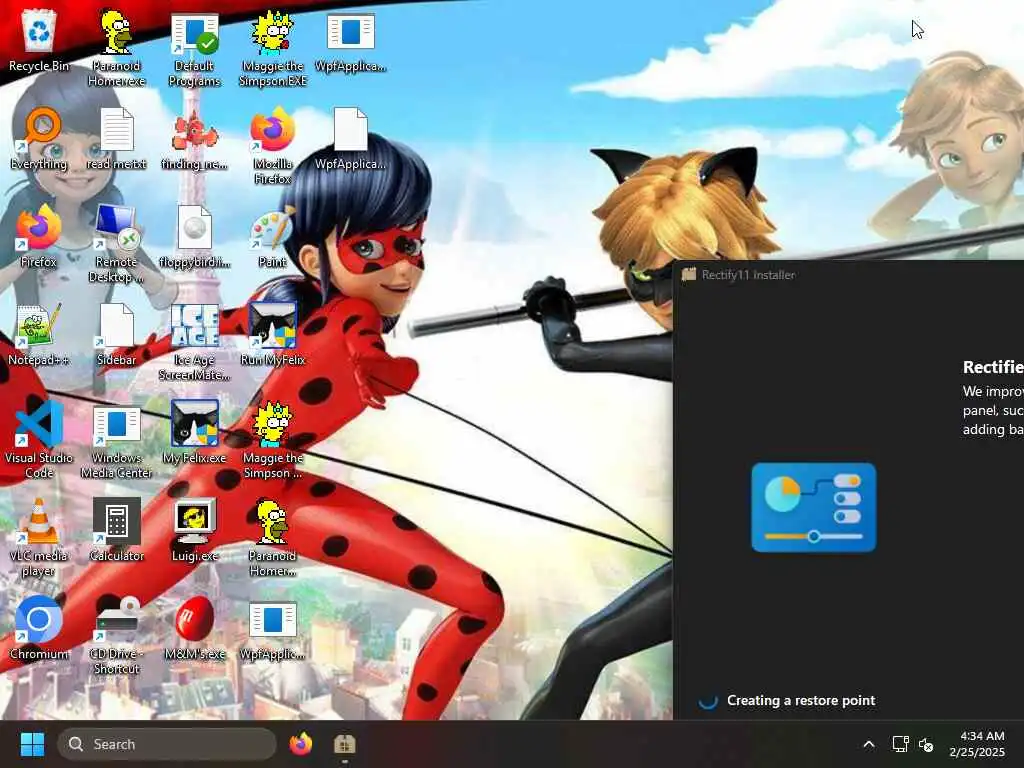Open the Recycle Bin desktop icon

click(x=39, y=40)
